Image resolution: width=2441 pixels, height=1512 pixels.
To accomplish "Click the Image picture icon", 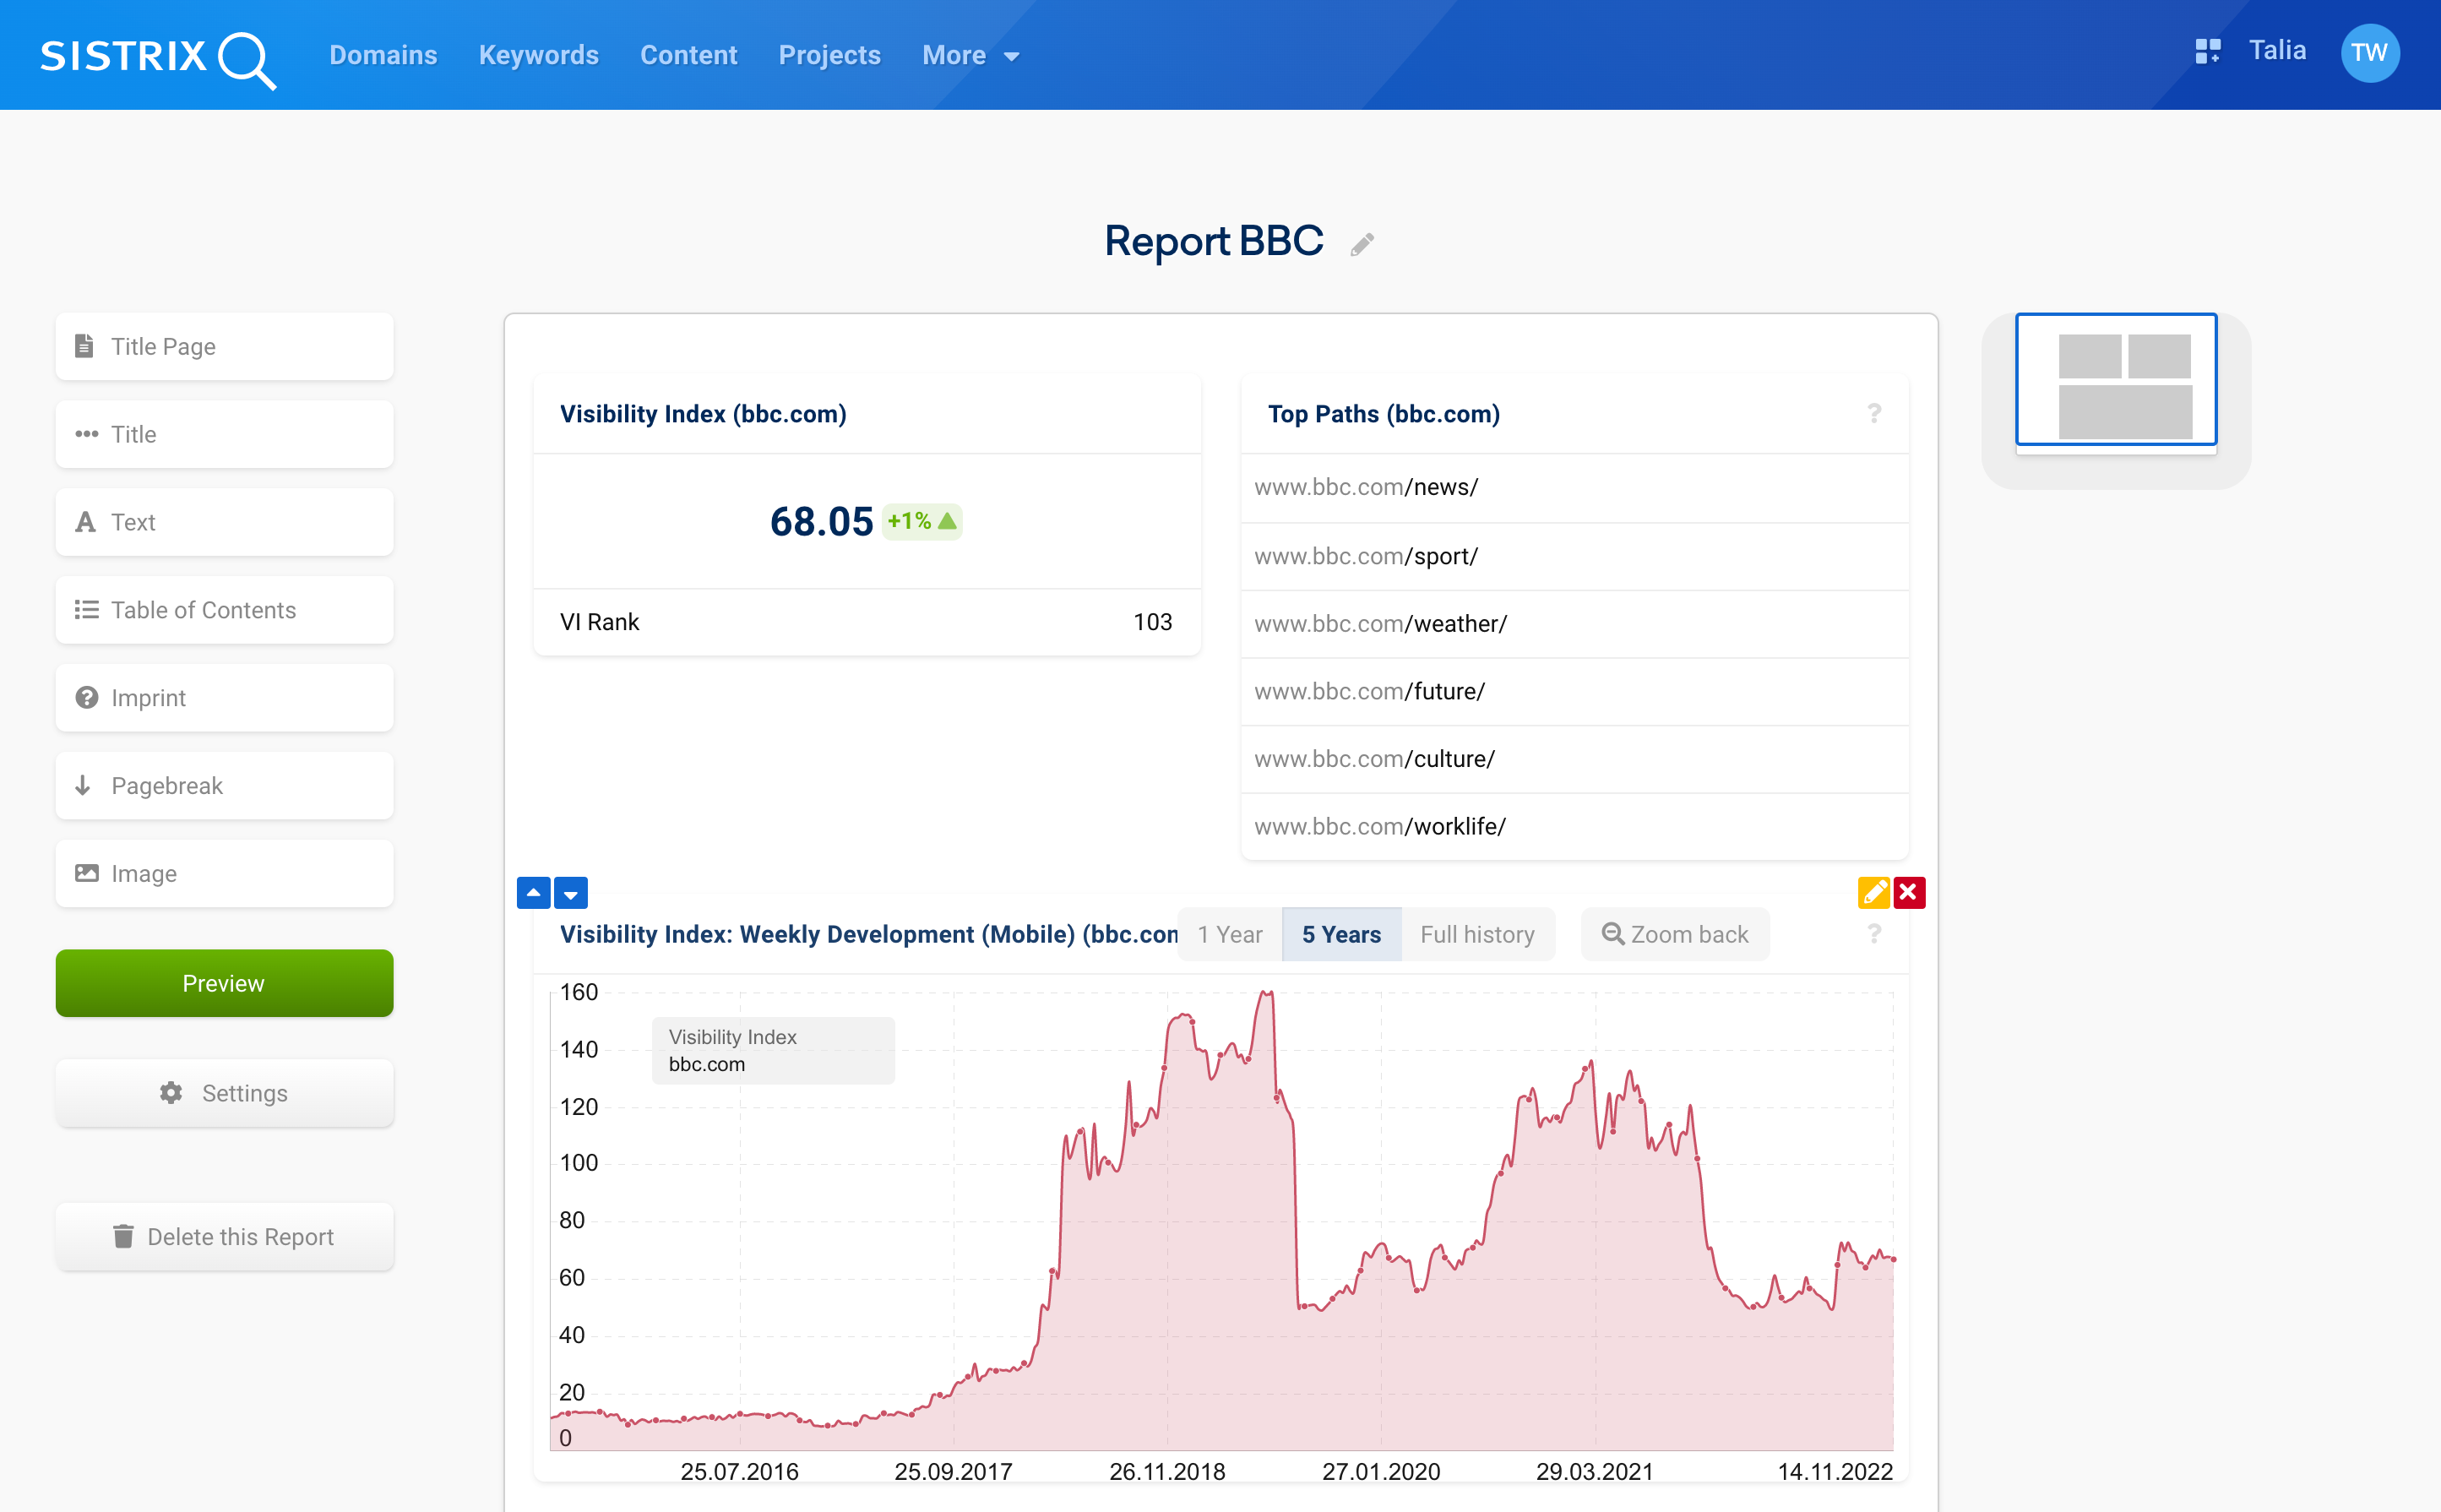I will pos(87,873).
